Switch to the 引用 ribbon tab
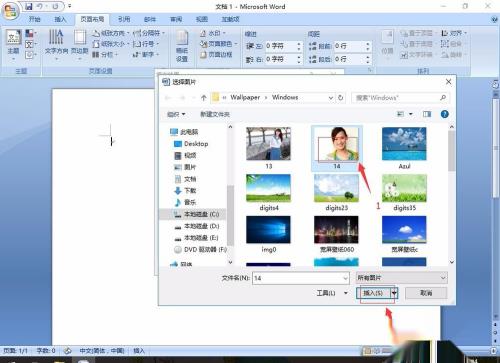Viewport: 500px width, 363px height. (124, 19)
